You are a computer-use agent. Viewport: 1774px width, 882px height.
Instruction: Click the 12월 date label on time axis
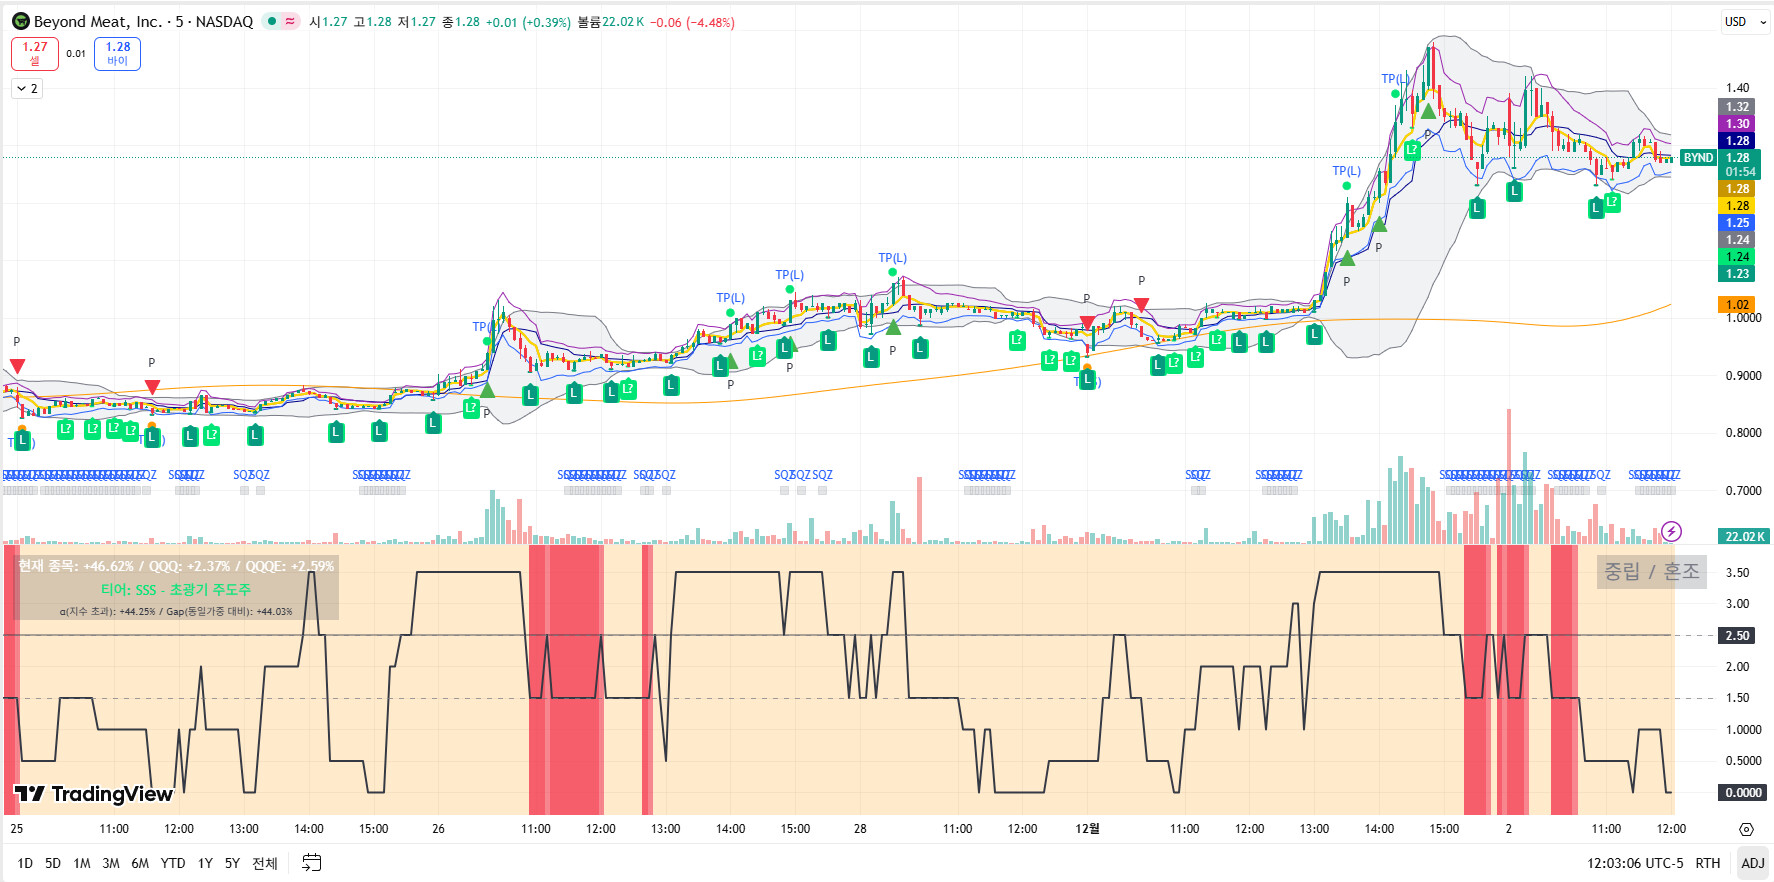1087,829
